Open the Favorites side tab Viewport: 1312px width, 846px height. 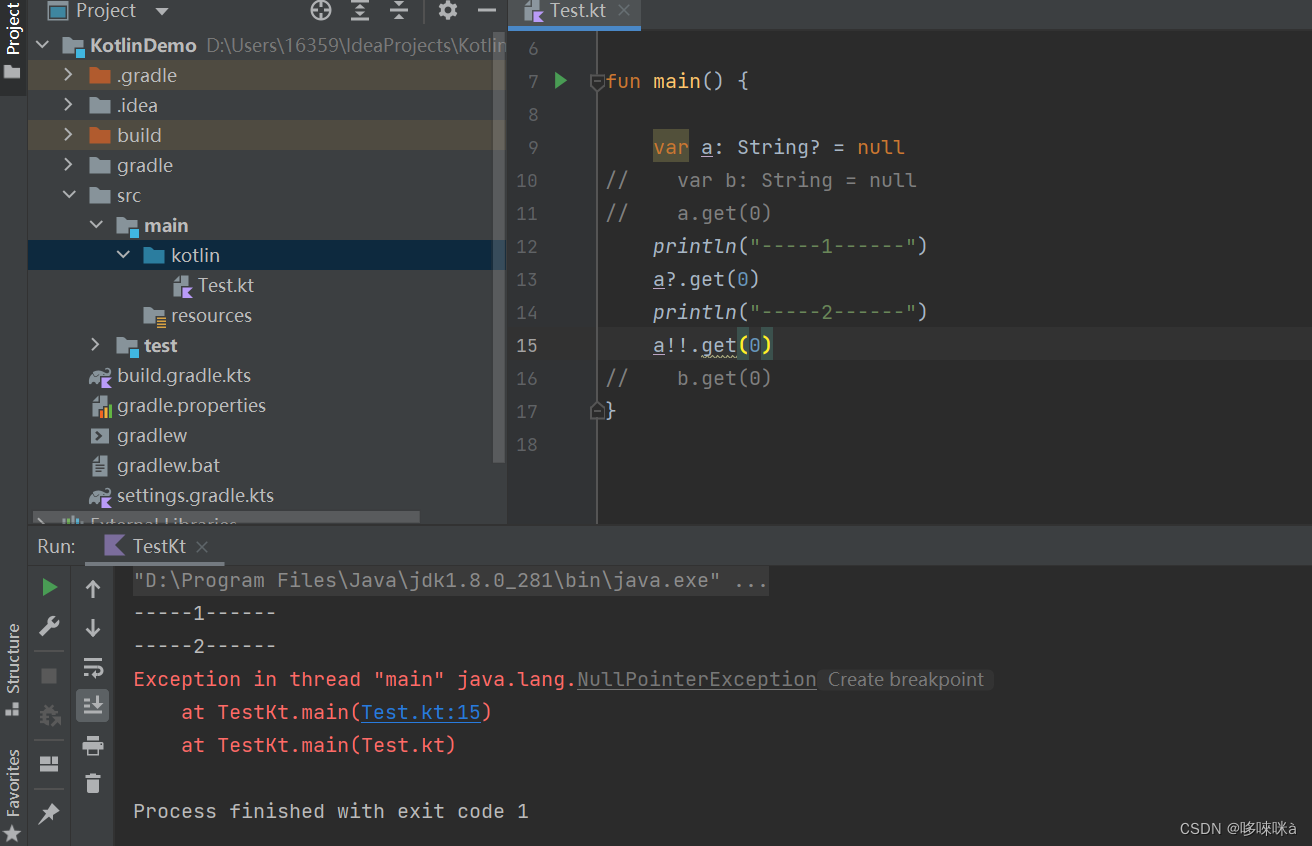(x=13, y=795)
